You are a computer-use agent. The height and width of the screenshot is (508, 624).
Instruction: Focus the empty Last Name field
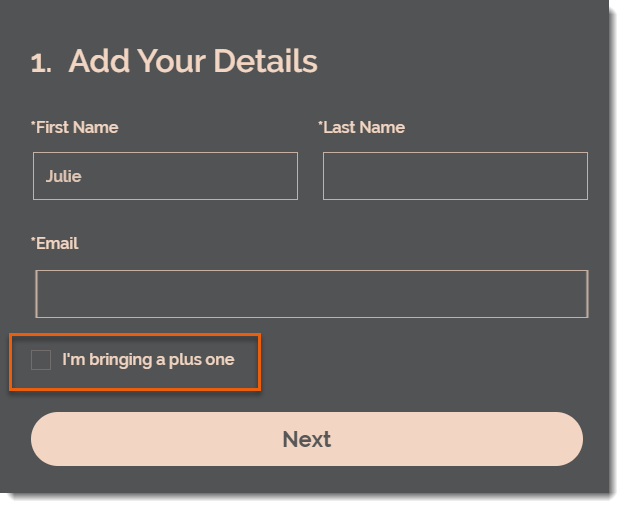(455, 176)
